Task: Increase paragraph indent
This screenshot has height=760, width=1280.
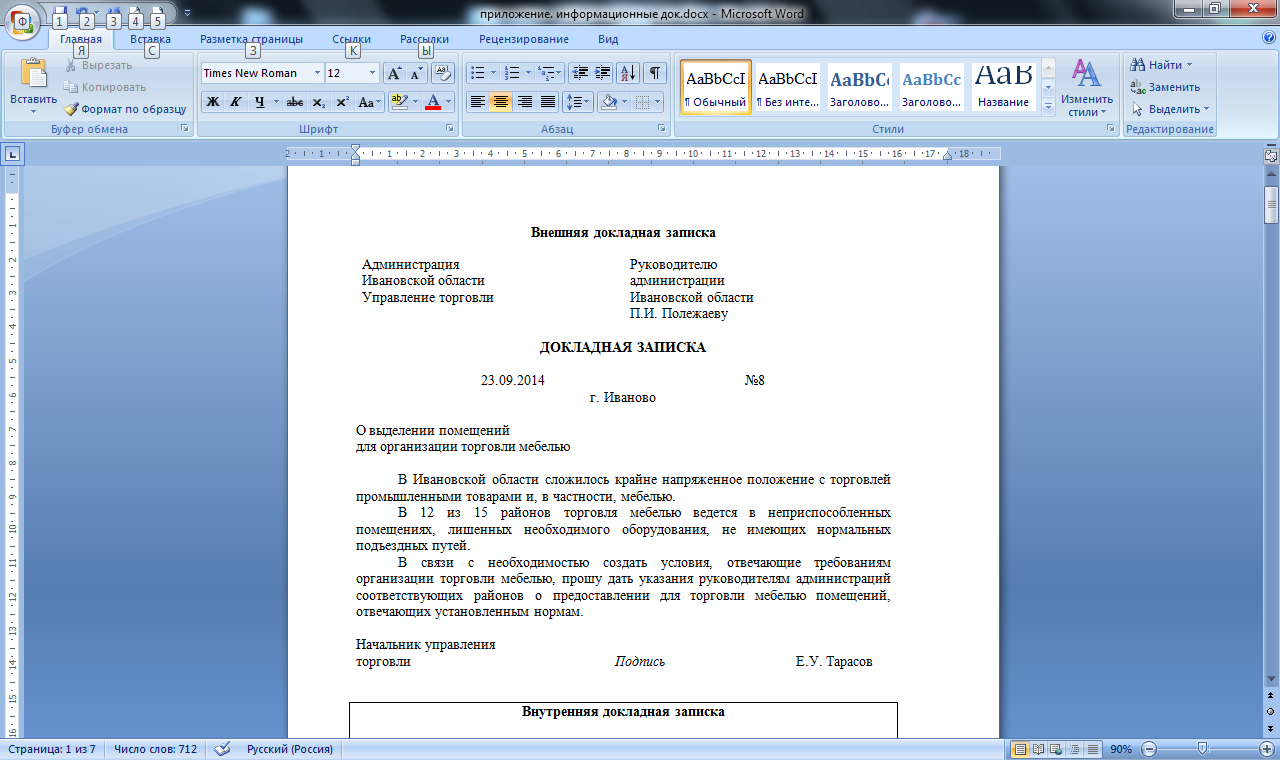Action: (603, 73)
